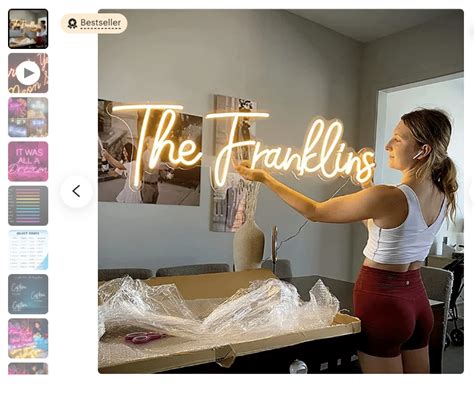474x394 pixels.
Task: Select the 'It Was All A Dream' thumbnail
Action: point(28,161)
